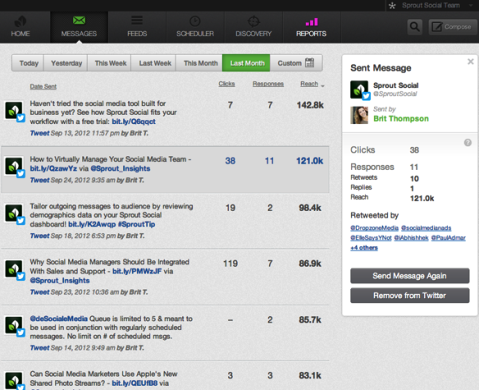Open the Home leaf icon tab
Viewport: 479px width, 390px height.
click(20, 22)
